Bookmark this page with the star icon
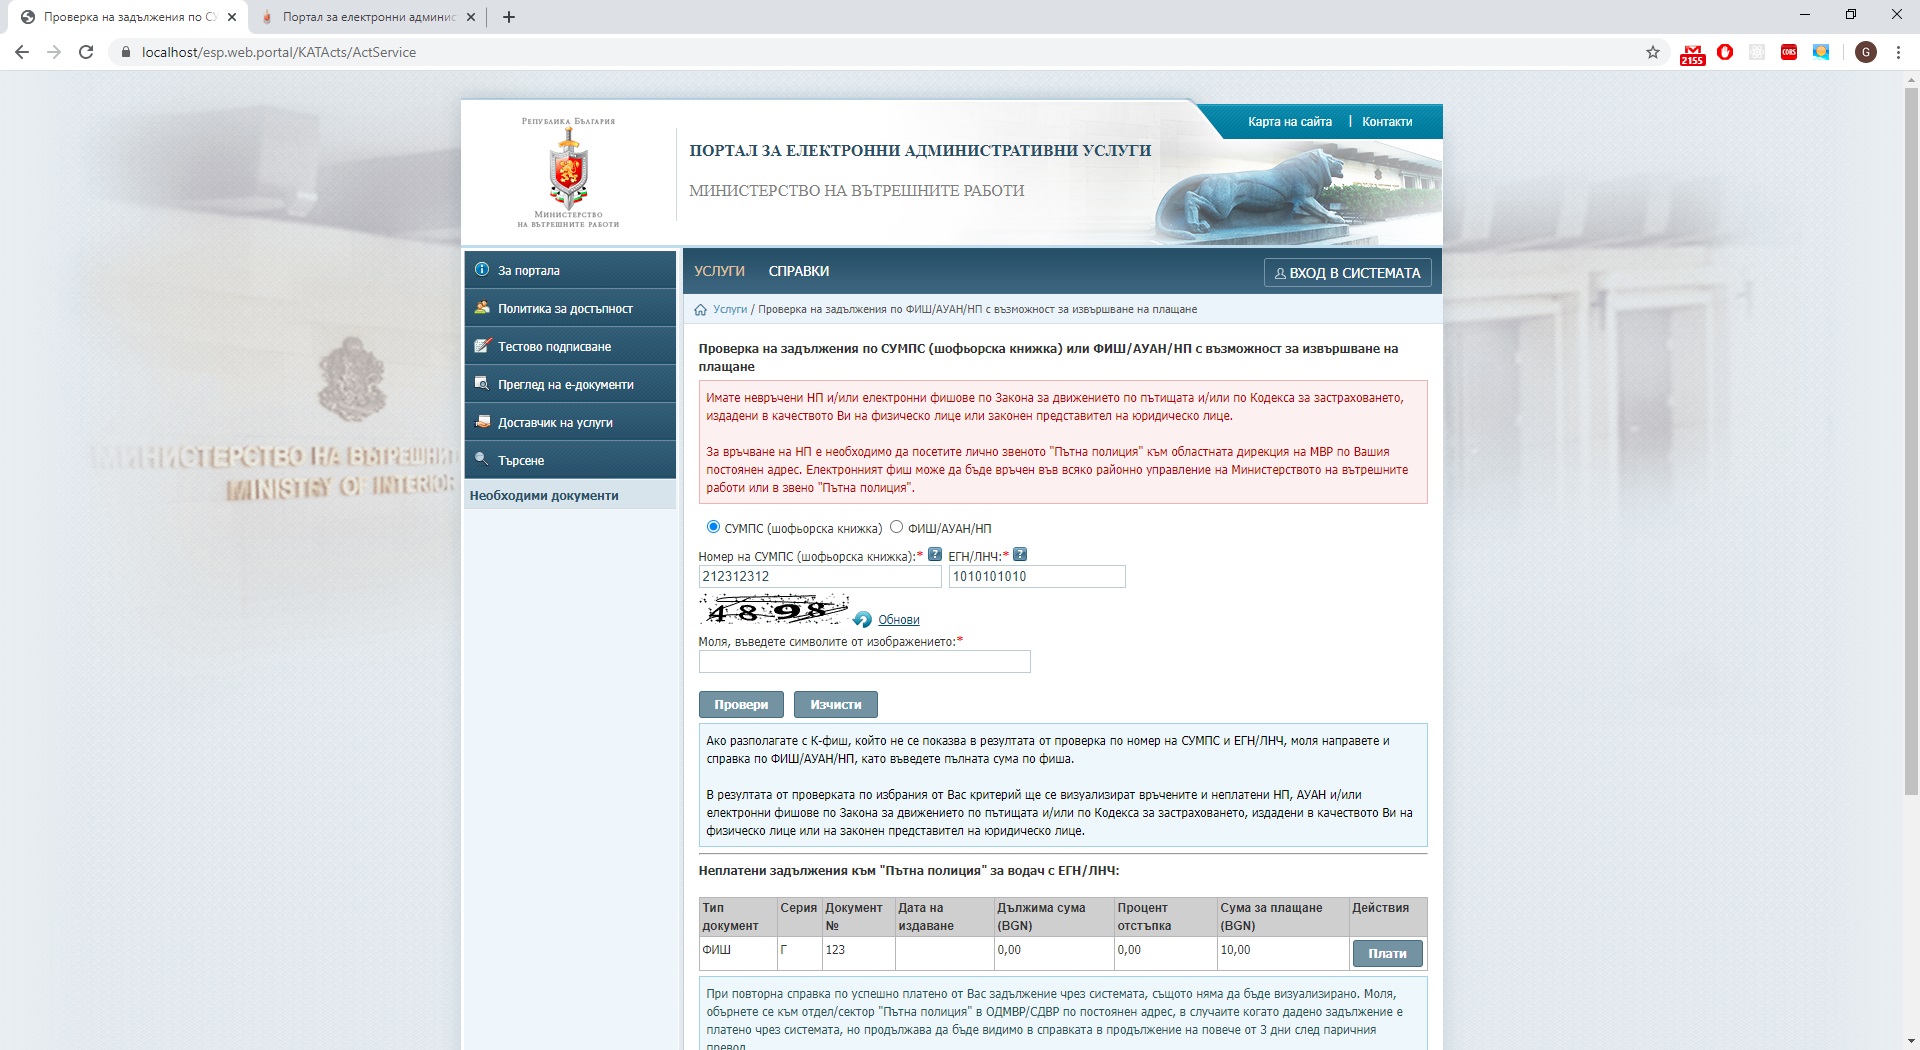Image resolution: width=1920 pixels, height=1050 pixels. pyautogui.click(x=1652, y=52)
